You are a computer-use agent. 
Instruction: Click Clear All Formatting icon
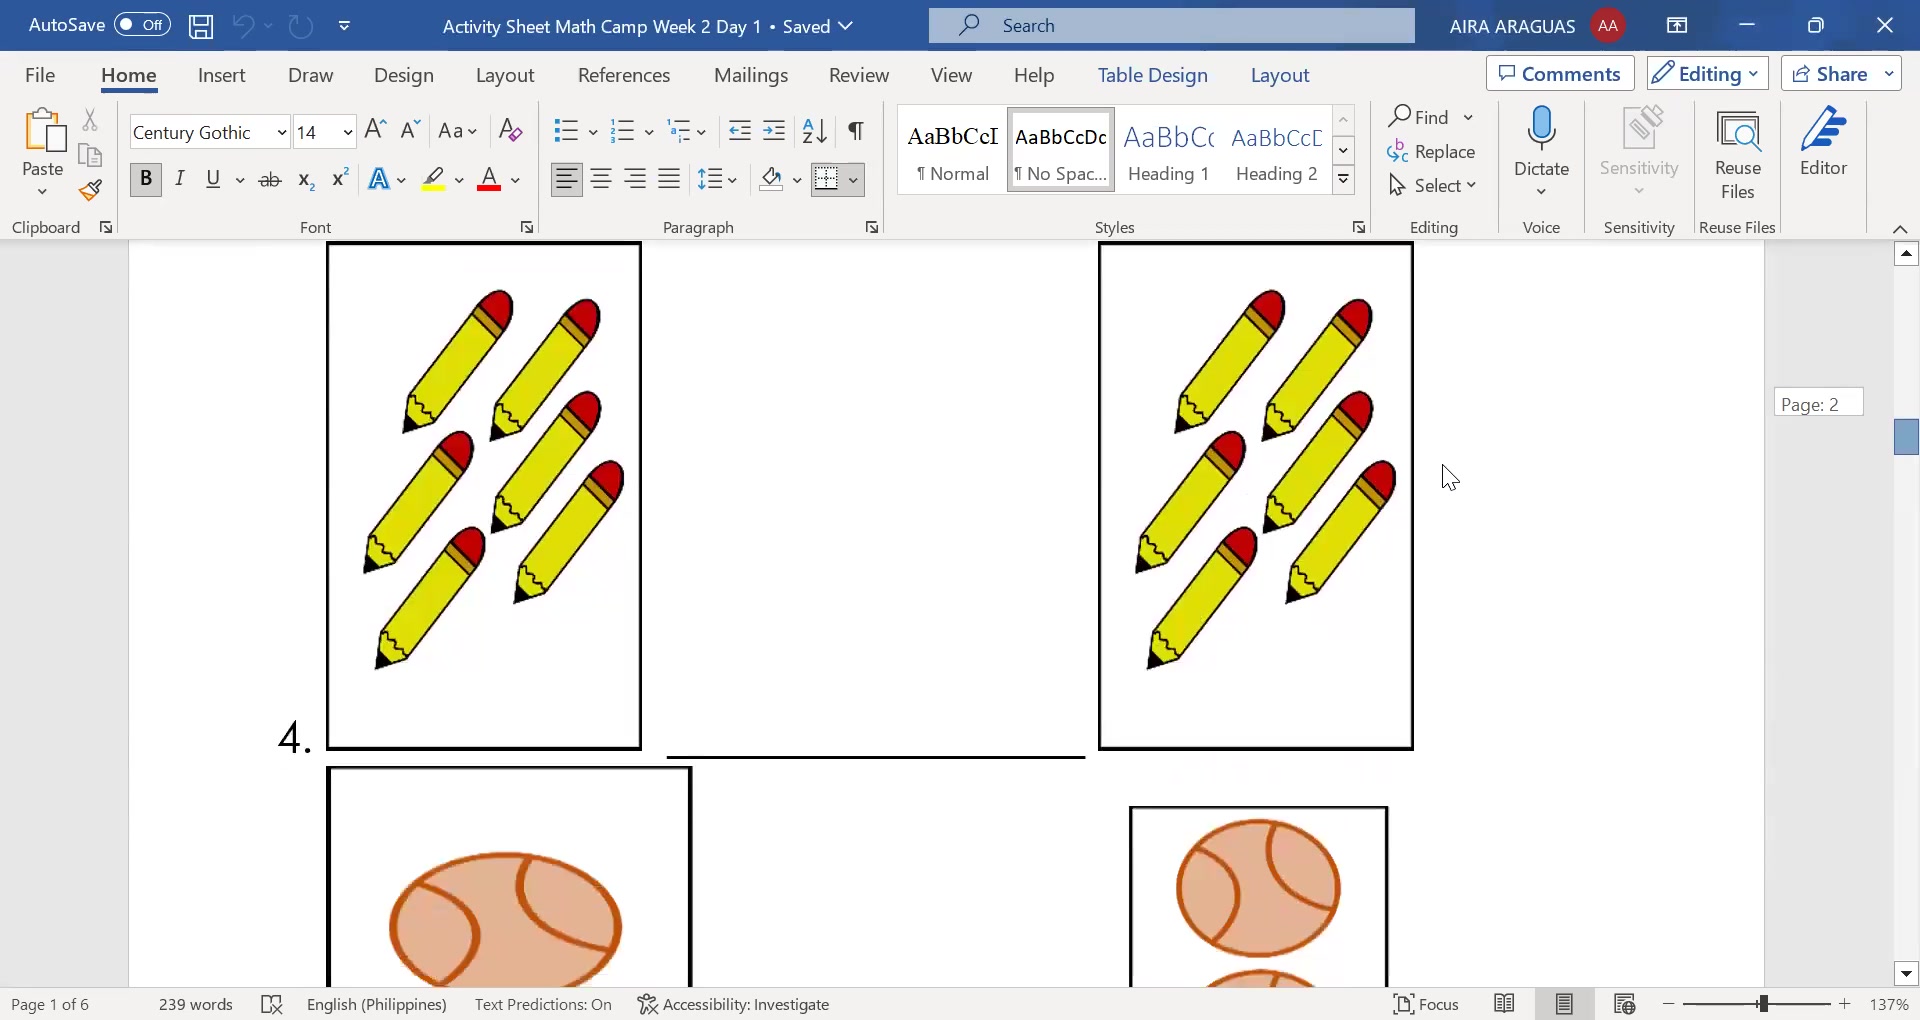coord(510,131)
